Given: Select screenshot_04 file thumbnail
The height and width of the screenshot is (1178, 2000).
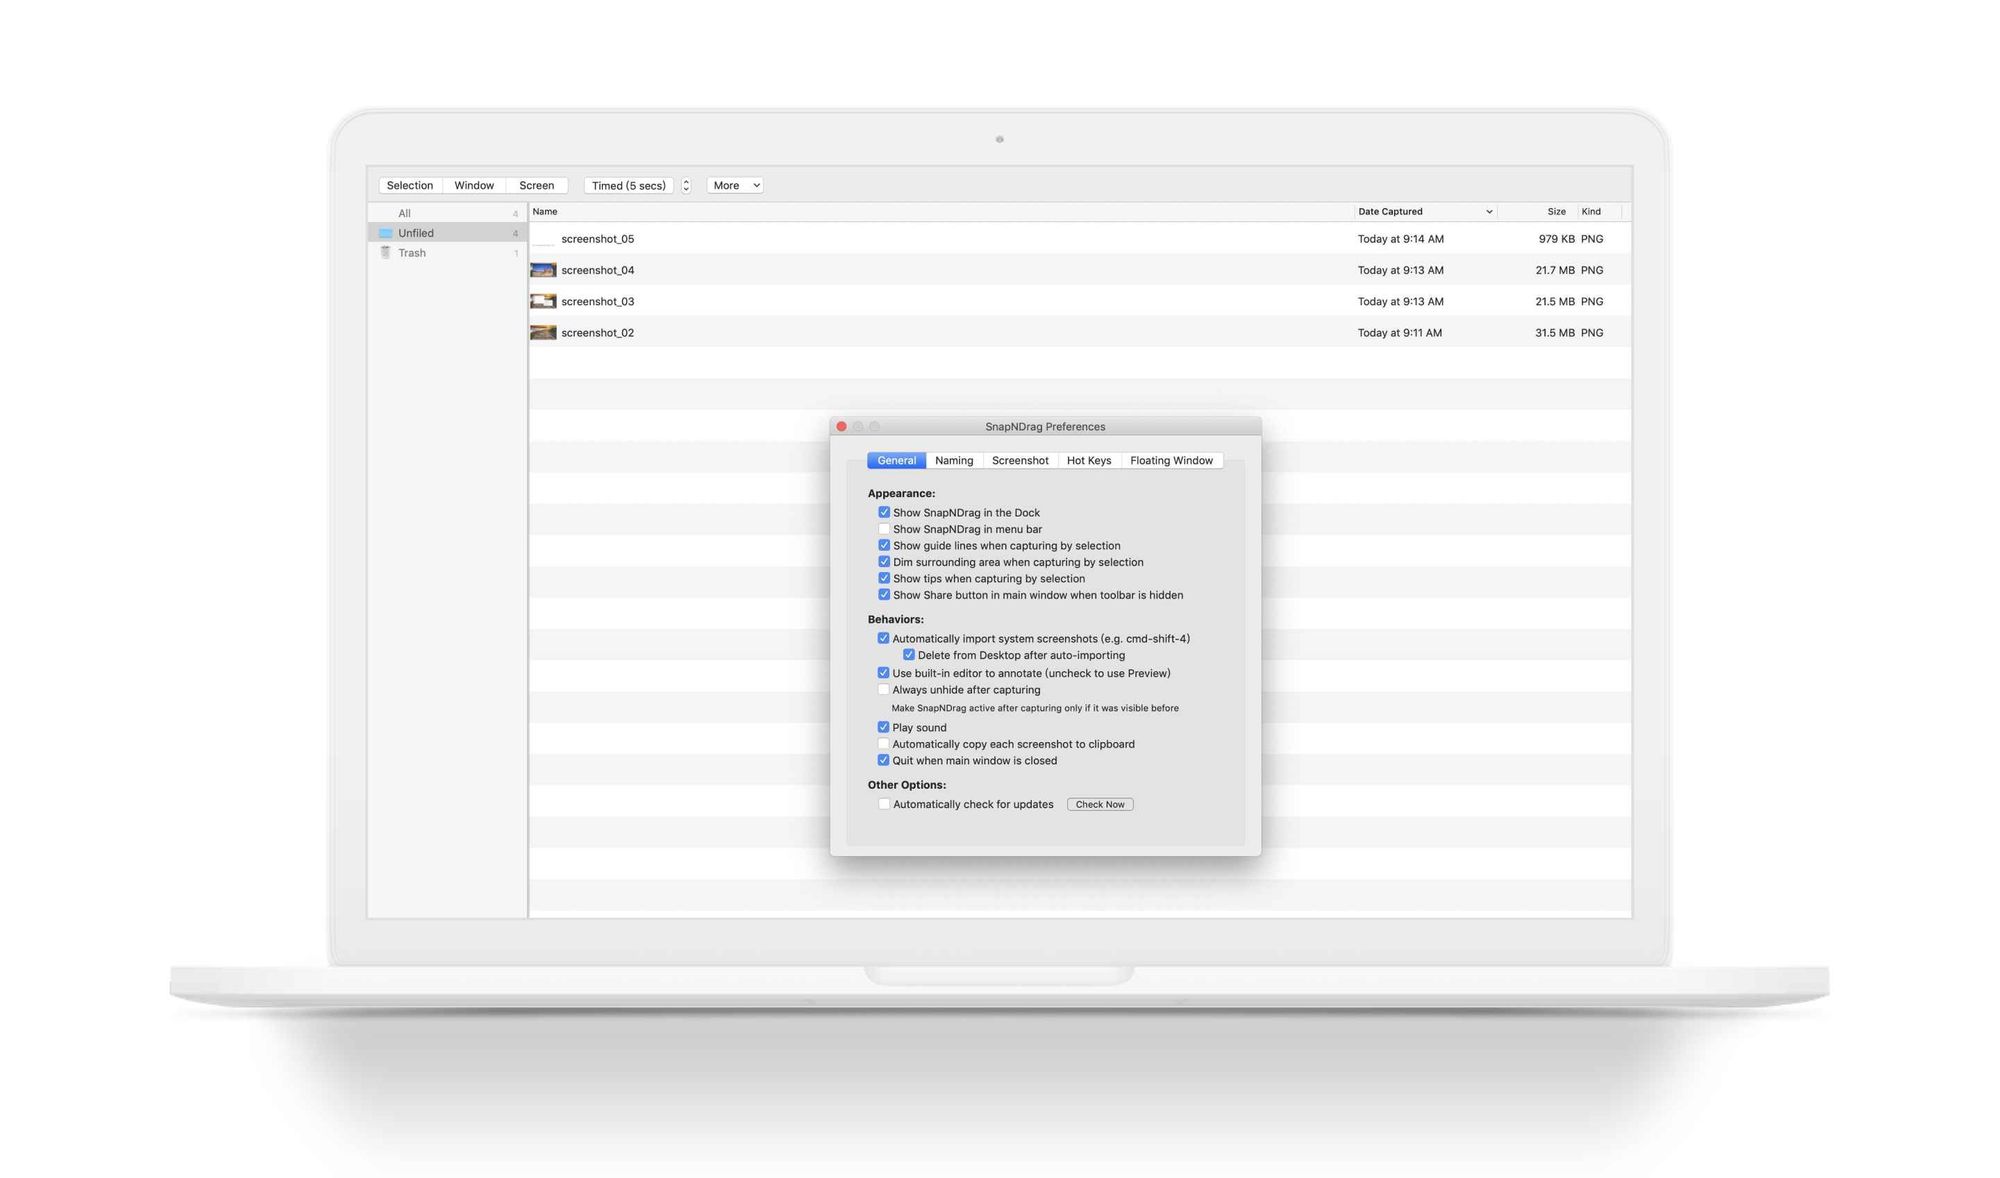Looking at the screenshot, I should [543, 269].
